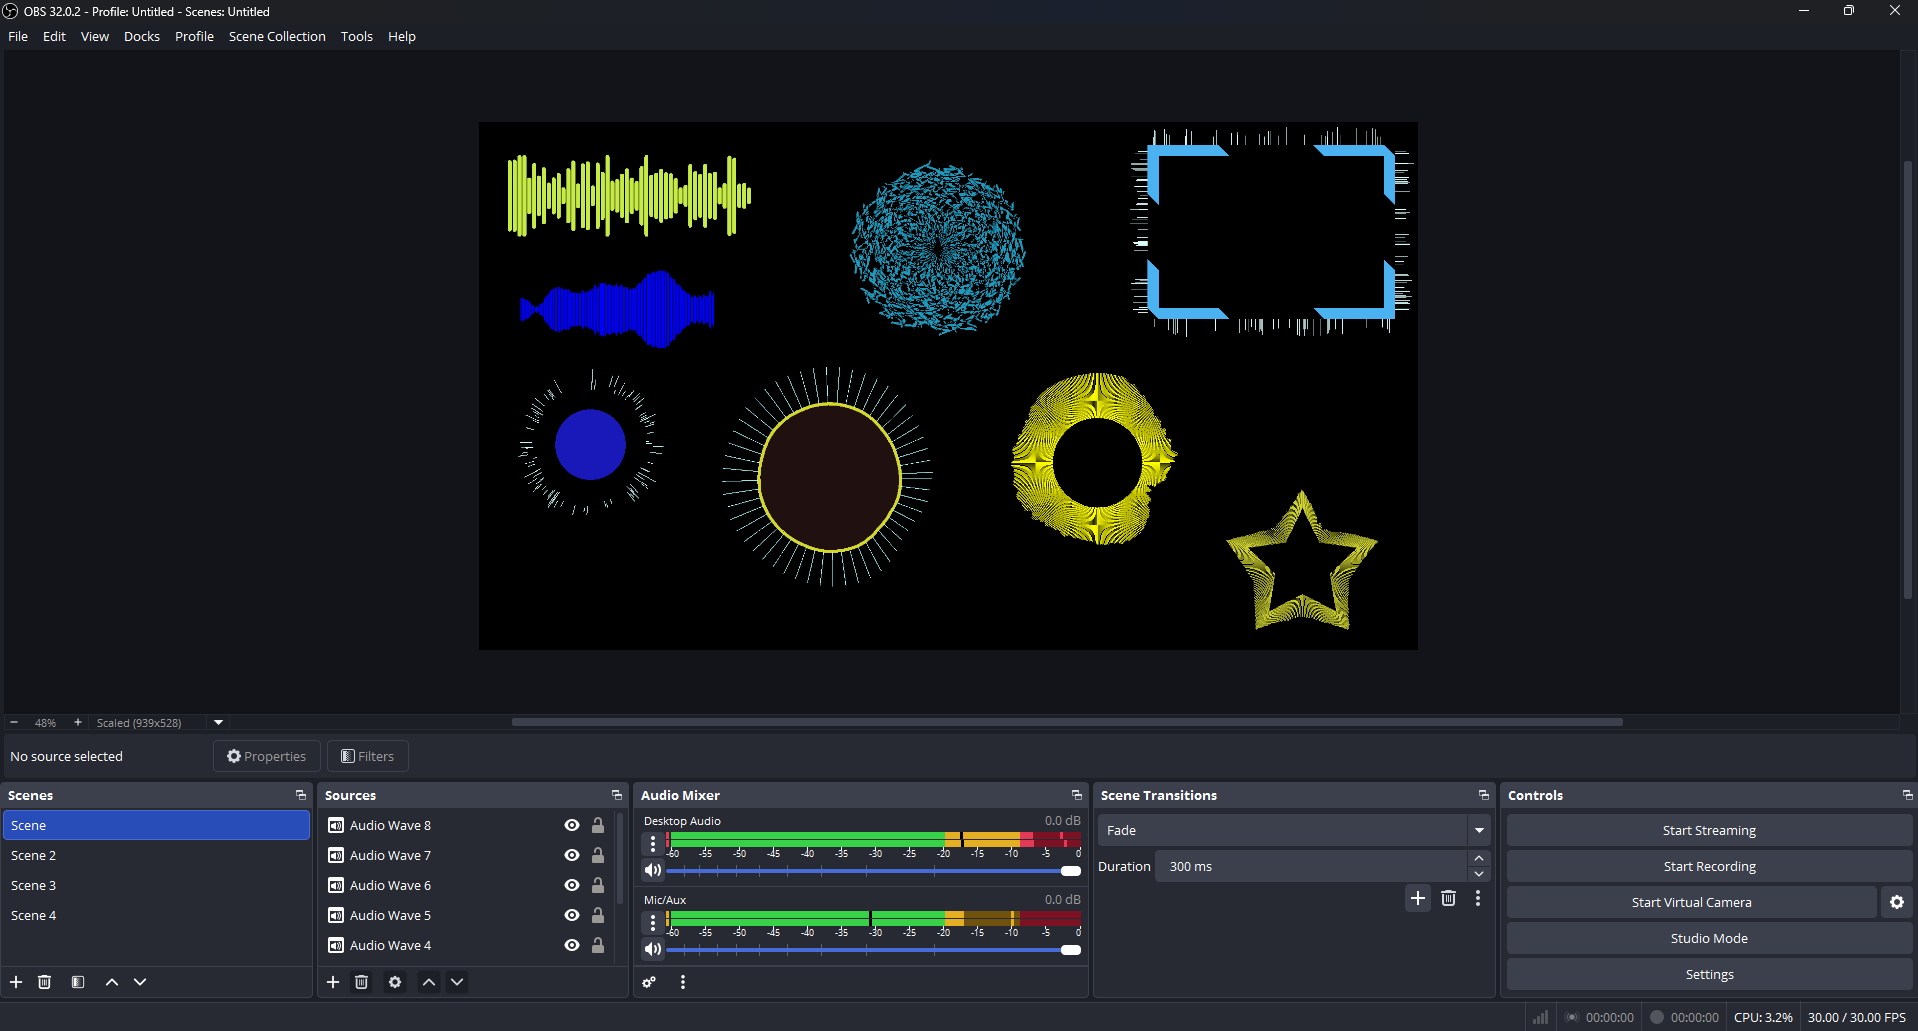Enable Studio Mode
The width and height of the screenshot is (1918, 1031).
[1708, 938]
